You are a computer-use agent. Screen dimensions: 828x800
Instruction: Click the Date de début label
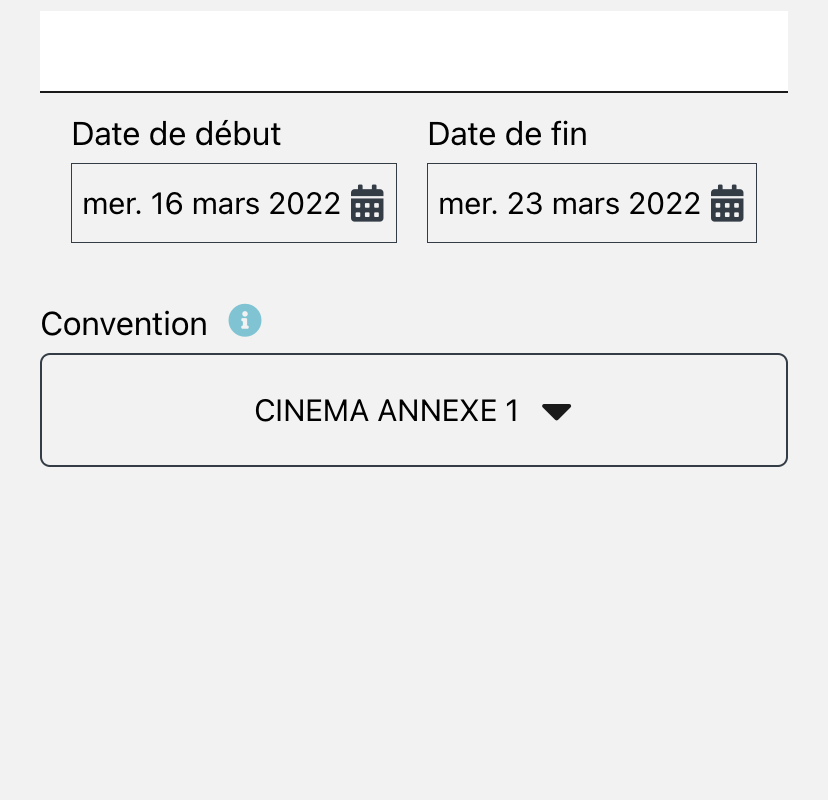[176, 134]
